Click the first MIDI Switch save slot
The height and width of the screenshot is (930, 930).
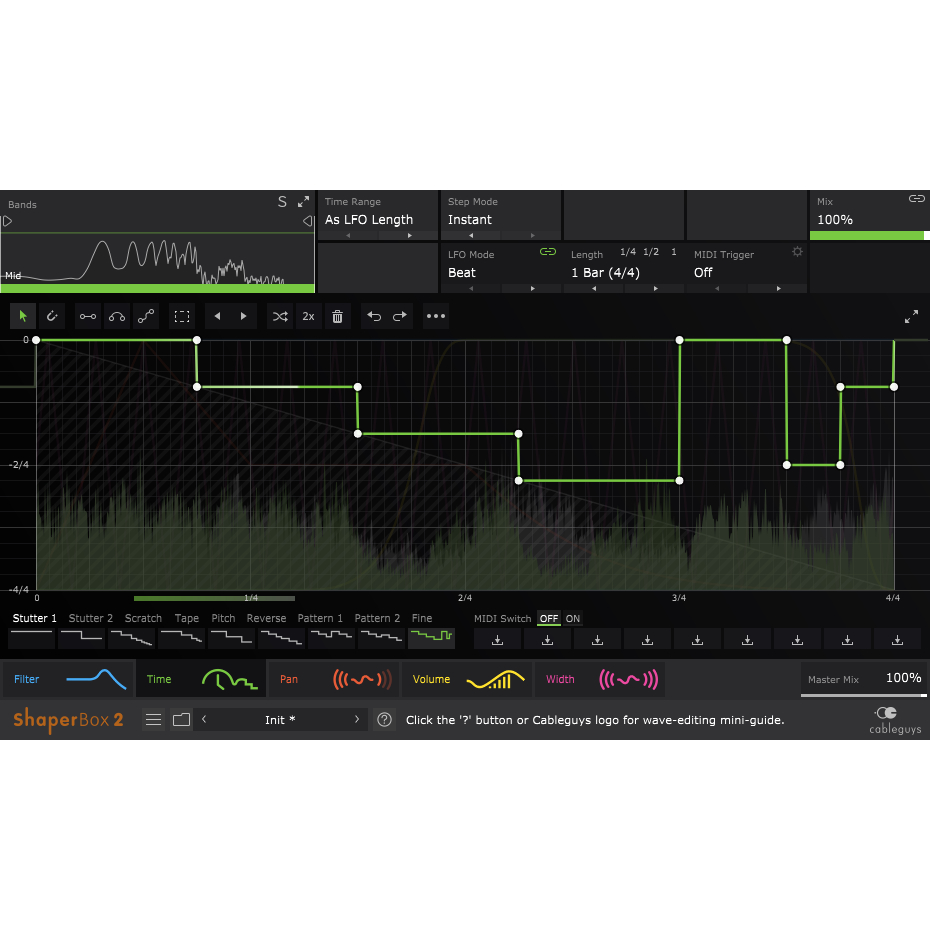pos(498,639)
